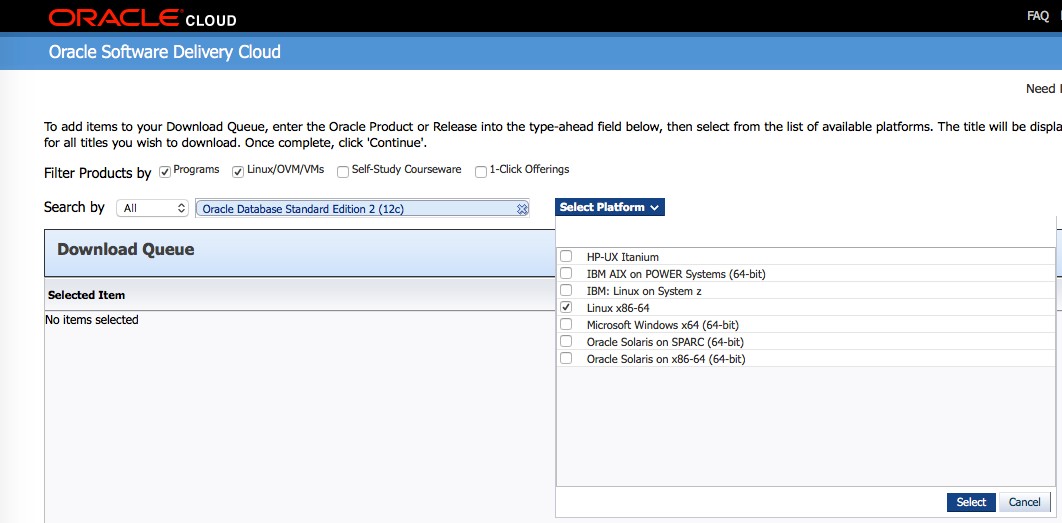Click the Selected Item column header

[86, 295]
